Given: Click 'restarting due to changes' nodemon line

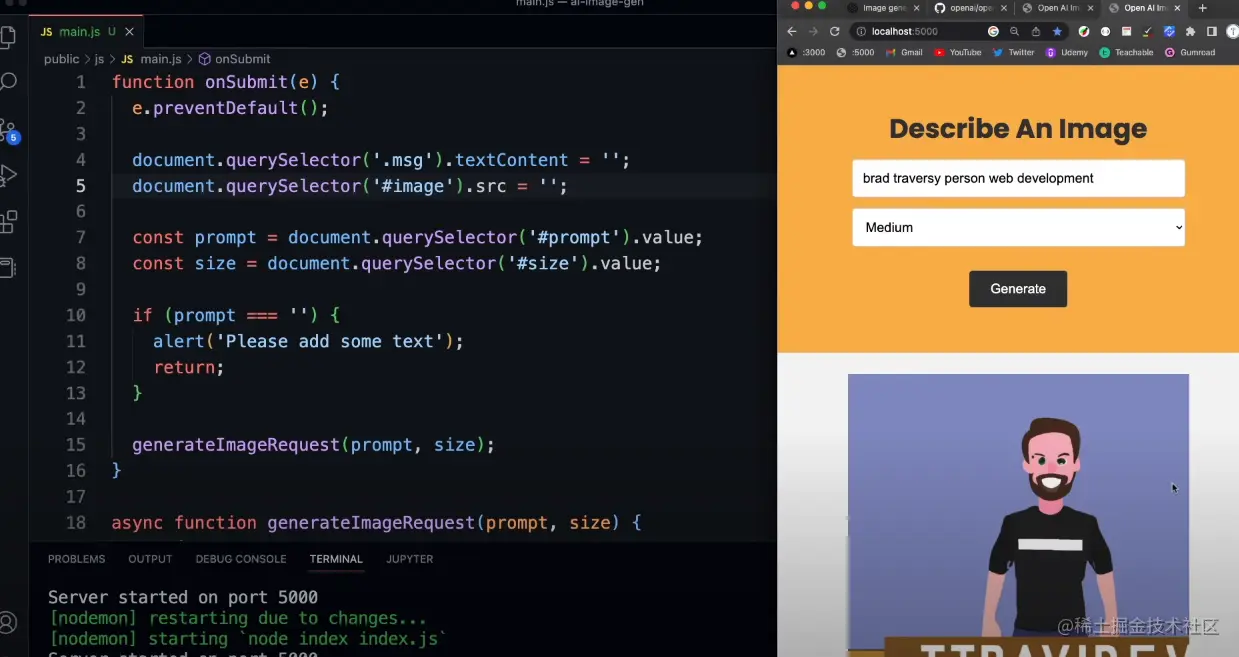Looking at the screenshot, I should pyautogui.click(x=238, y=618).
